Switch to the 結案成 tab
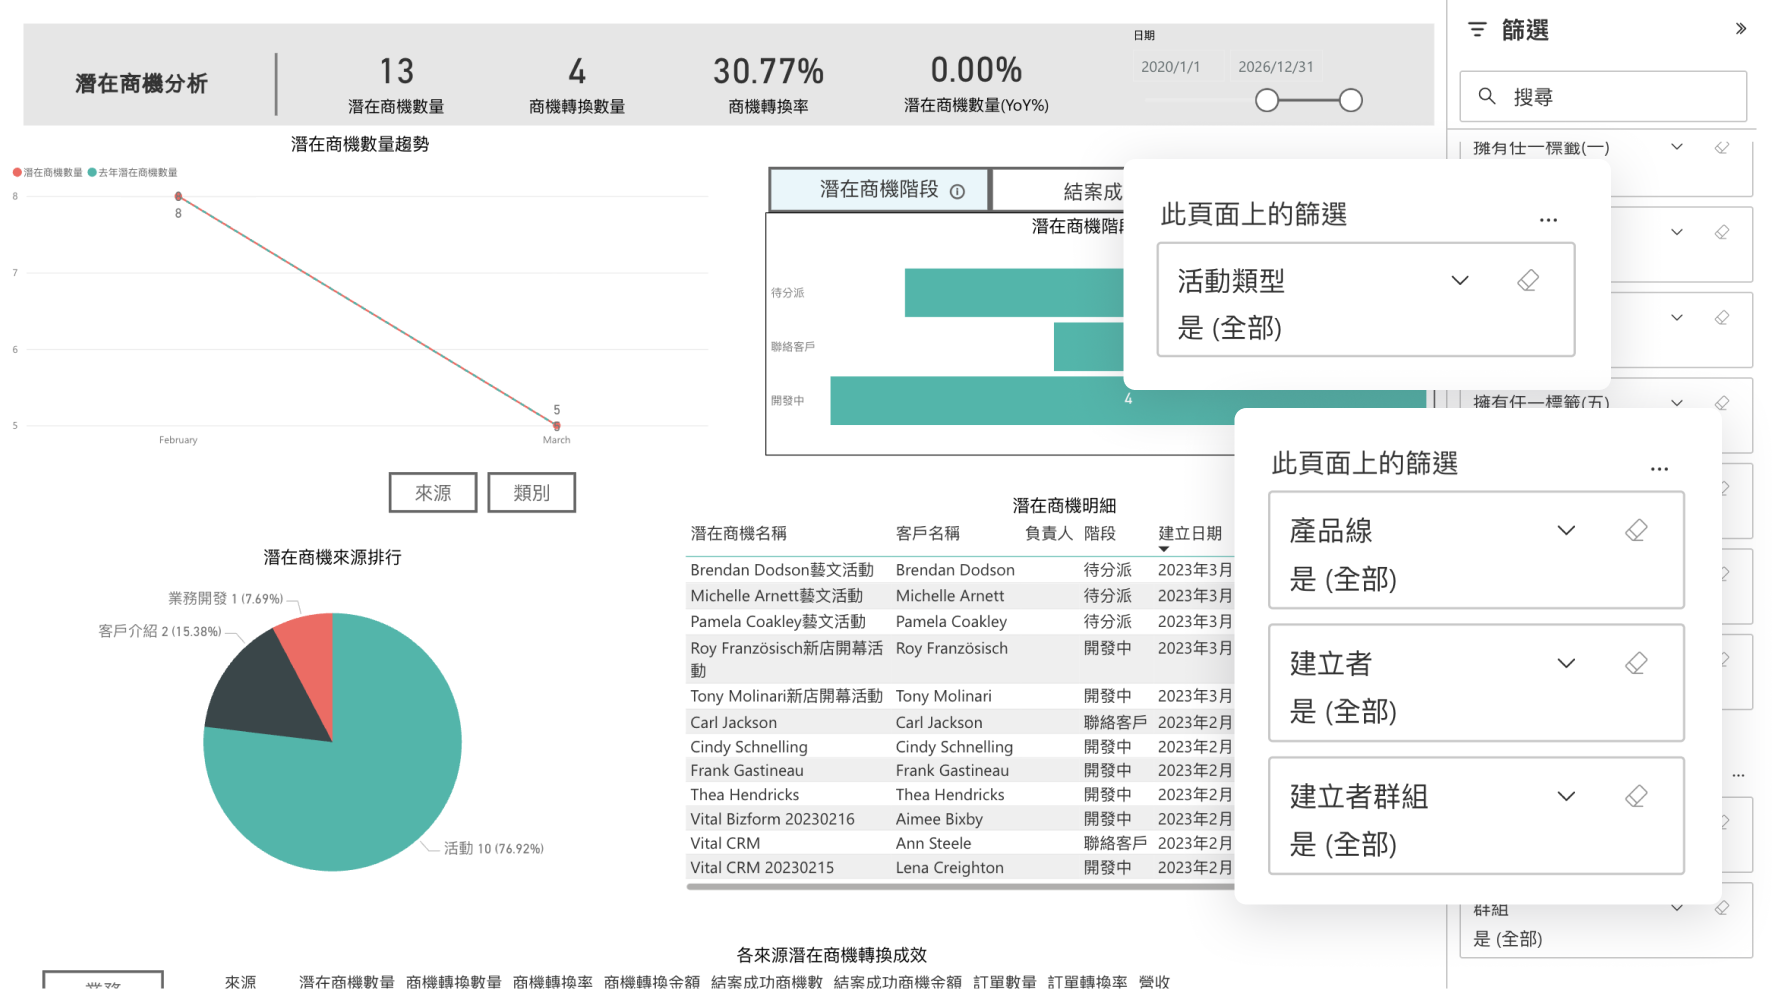 1060,190
